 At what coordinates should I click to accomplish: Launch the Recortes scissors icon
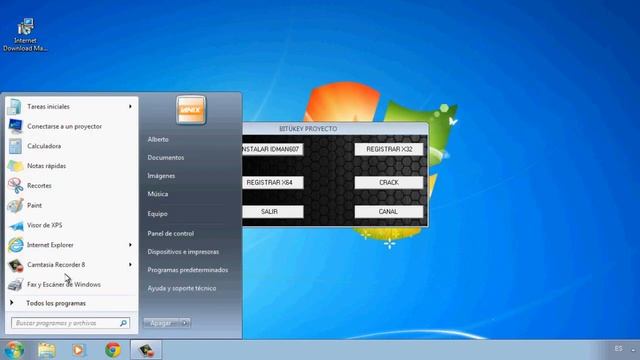coord(16,186)
